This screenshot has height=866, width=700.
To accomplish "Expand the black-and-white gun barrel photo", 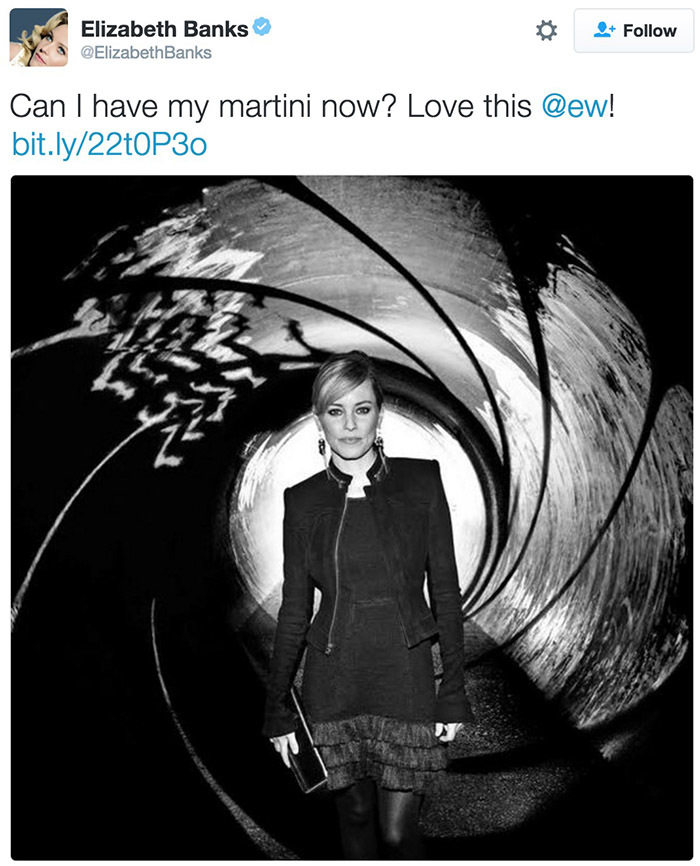I will [352, 518].
